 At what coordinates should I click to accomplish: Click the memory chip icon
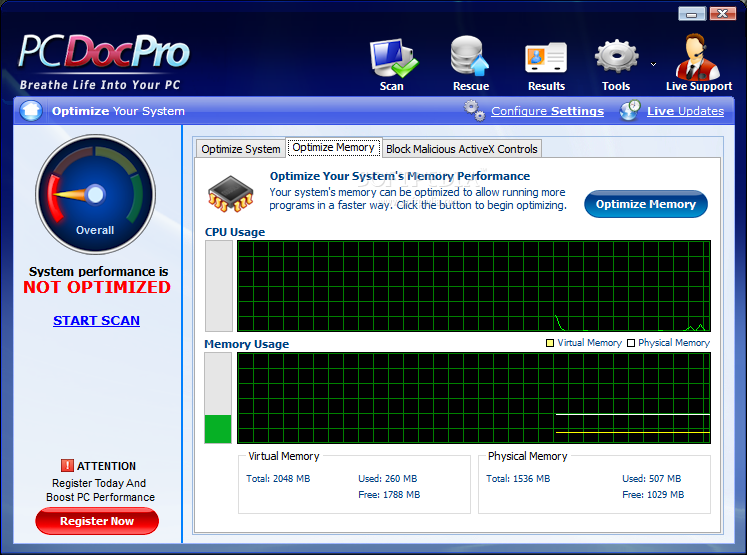pyautogui.click(x=231, y=194)
